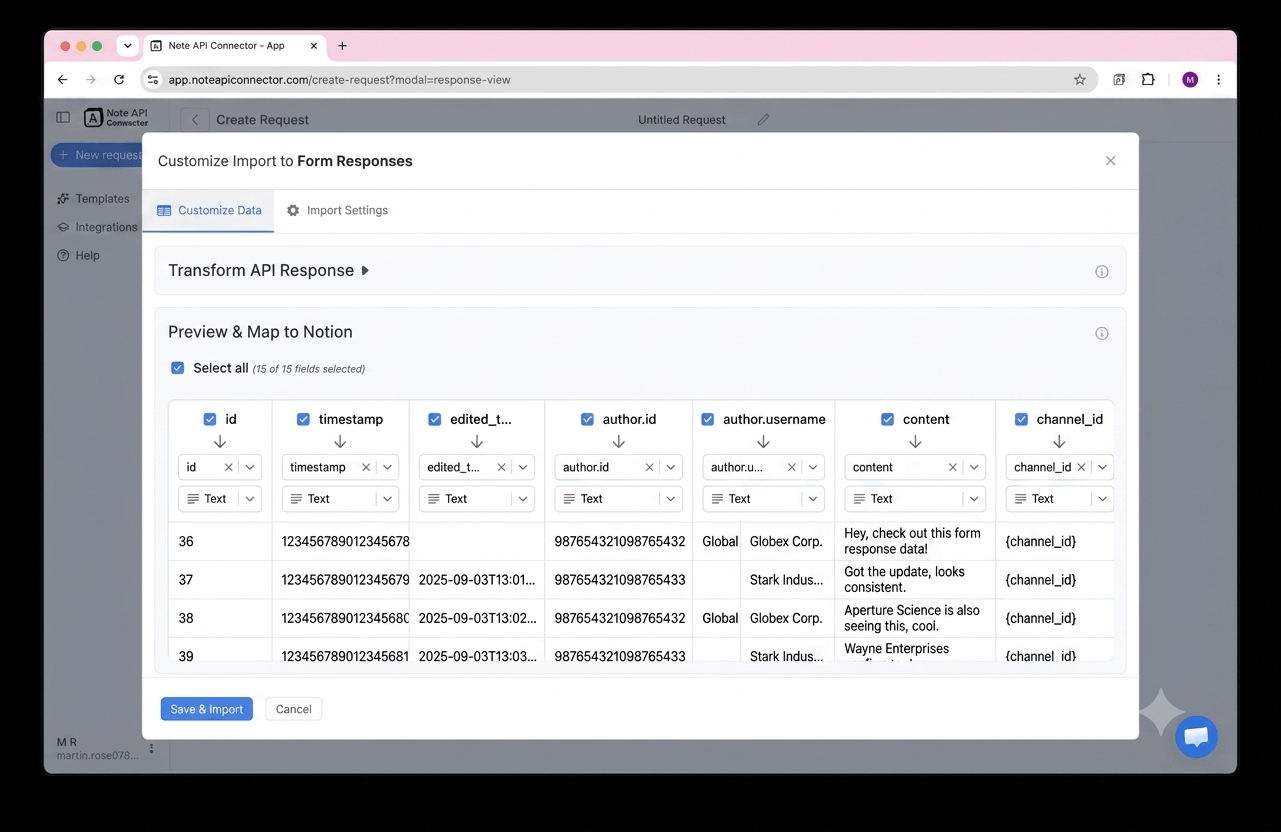Click the 'Hey, check out this form response data!' cell
Screen dimensions: 1281x832
point(915,542)
